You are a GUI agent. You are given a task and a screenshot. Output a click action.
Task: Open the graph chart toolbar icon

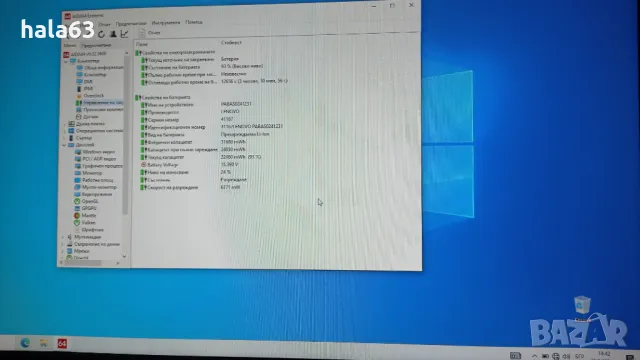[124, 34]
